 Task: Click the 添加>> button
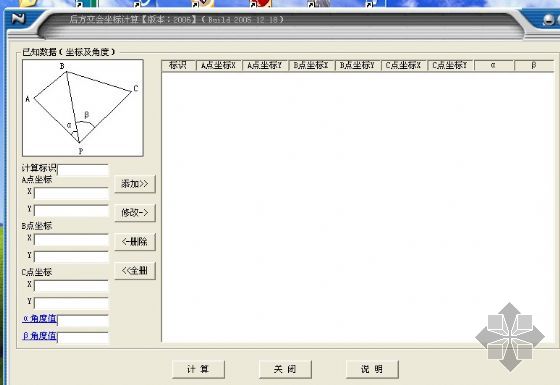(135, 184)
